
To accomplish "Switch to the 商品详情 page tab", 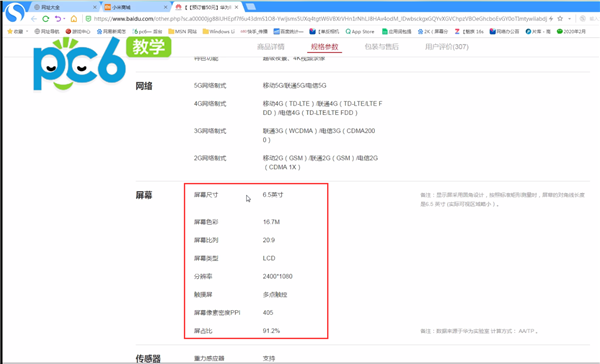I will click(x=271, y=47).
